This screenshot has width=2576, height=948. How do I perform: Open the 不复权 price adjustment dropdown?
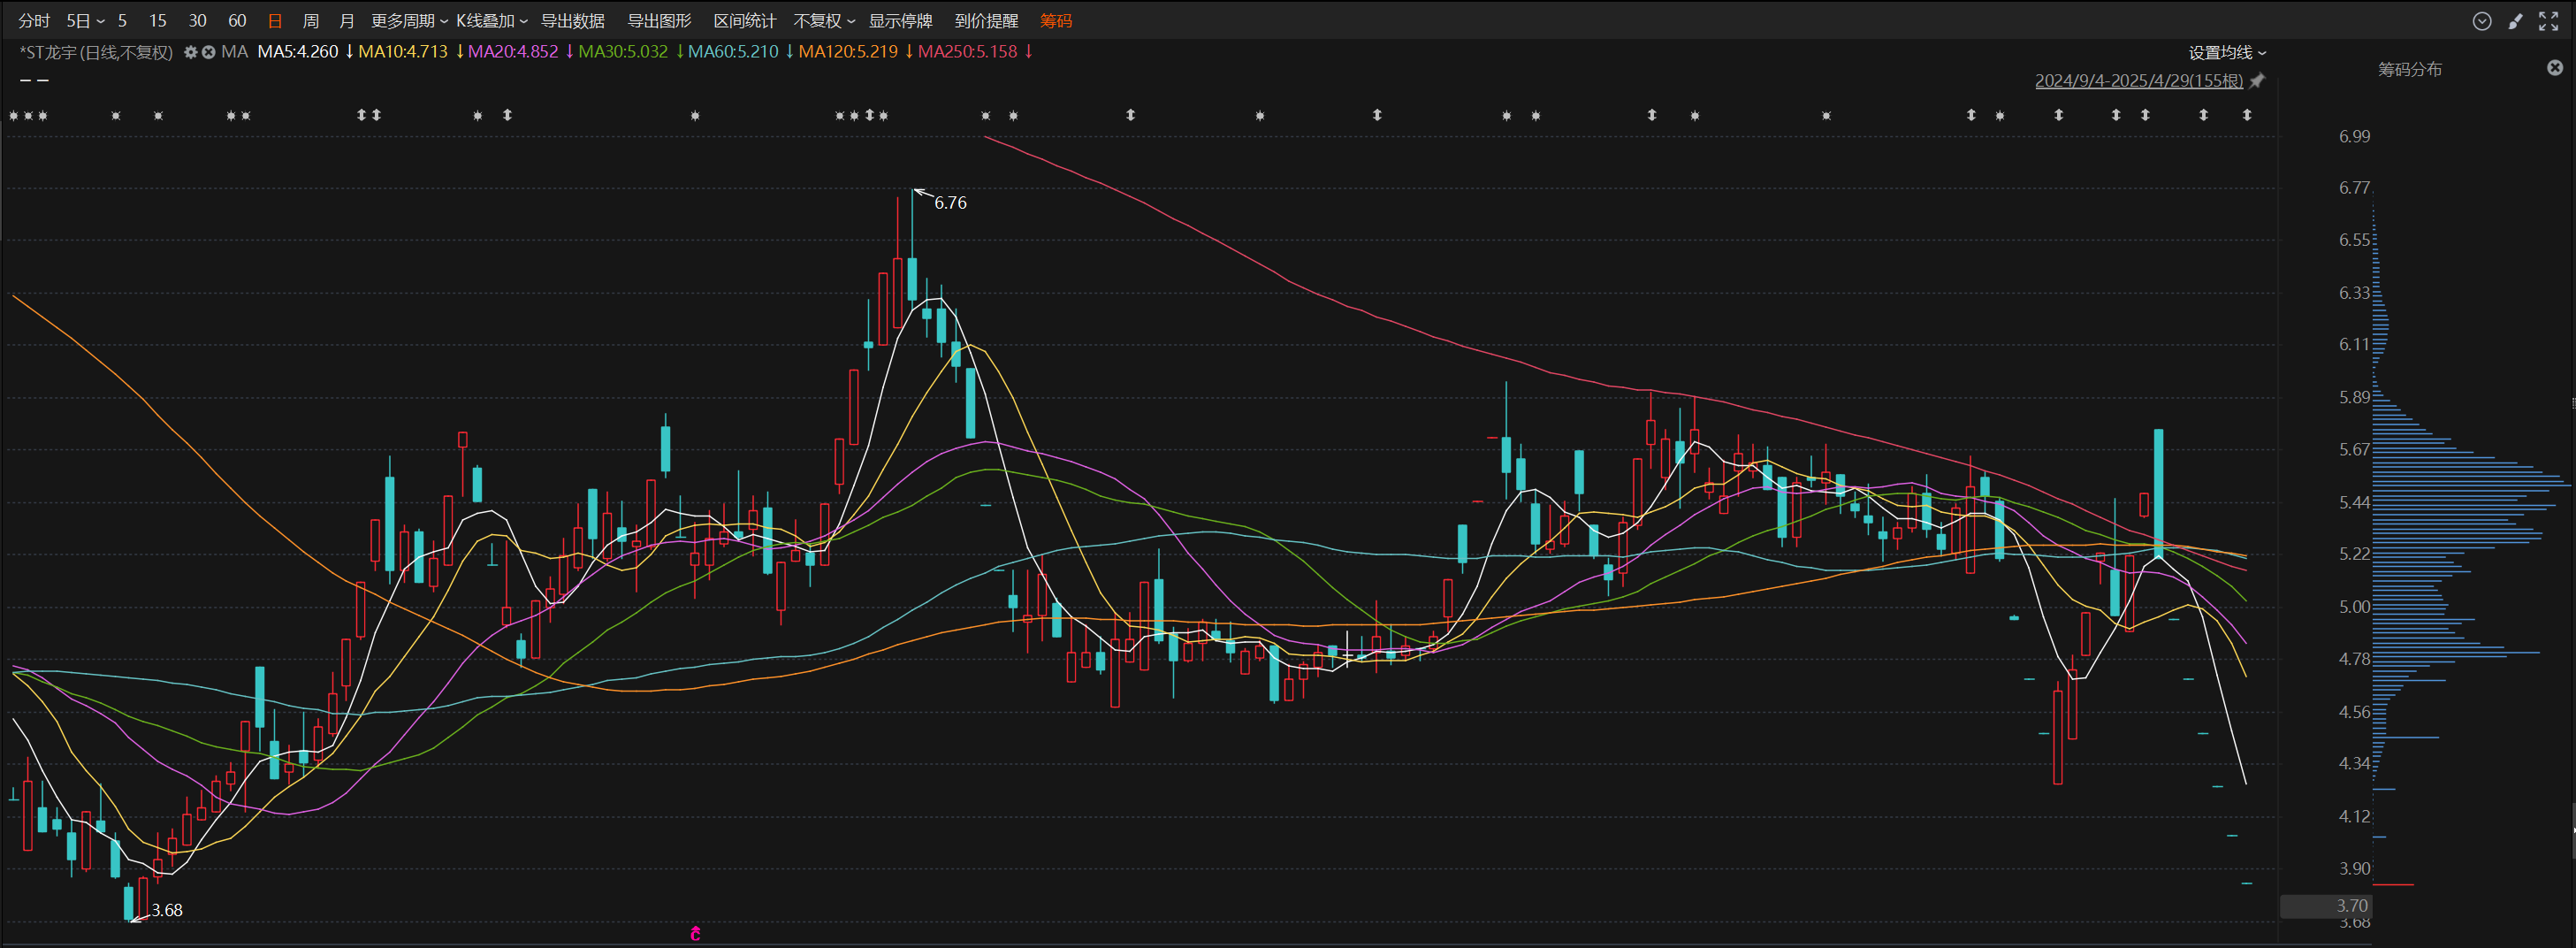(824, 21)
